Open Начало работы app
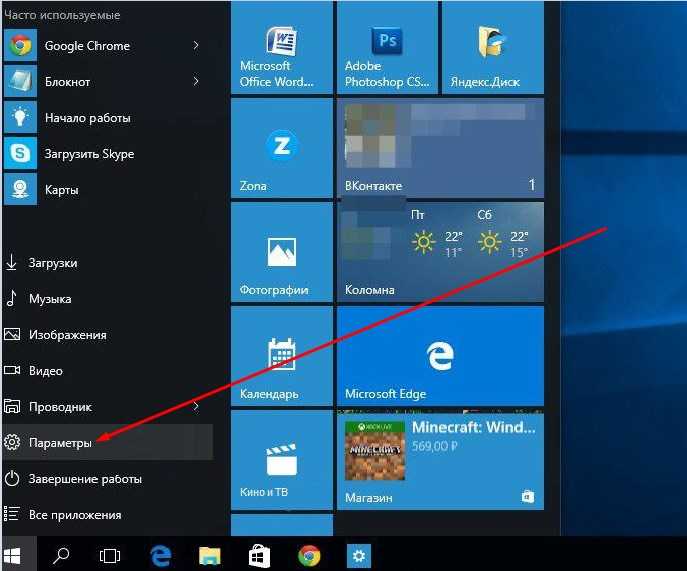Screen dimensions: 687x571 tap(107, 117)
